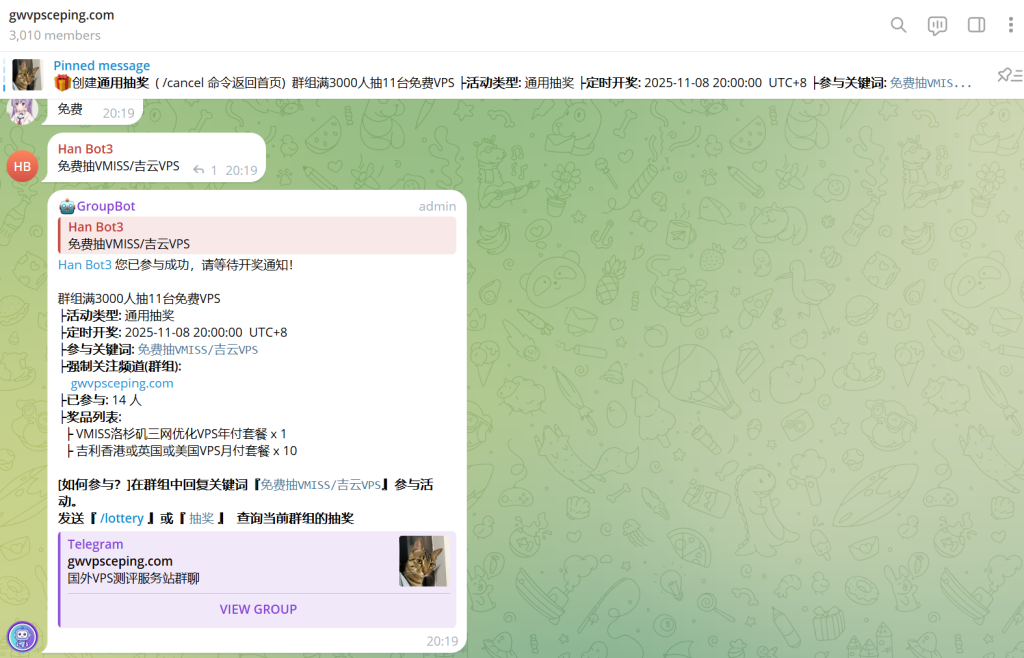Click the 免费抽VMISS/吉云VPS keyword link

[x=198, y=349]
